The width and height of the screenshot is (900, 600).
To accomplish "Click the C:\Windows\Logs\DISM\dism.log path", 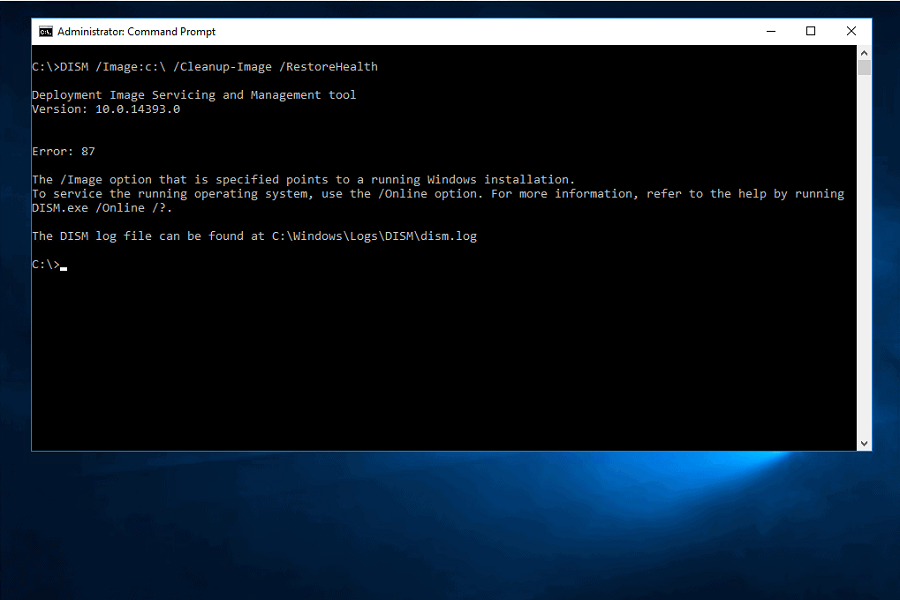I will 374,236.
